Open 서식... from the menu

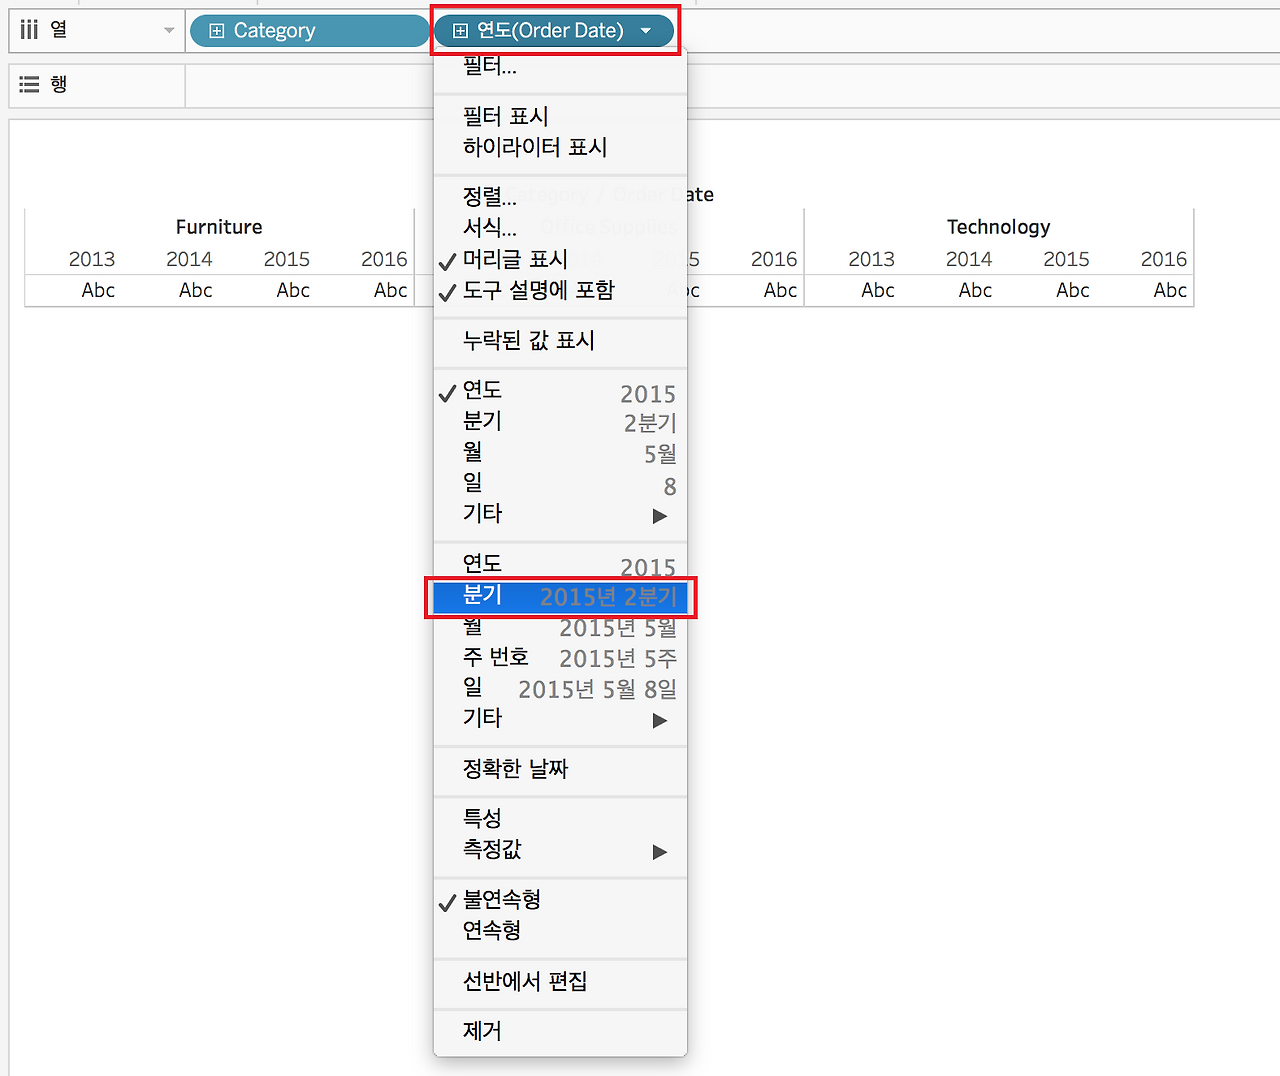click(560, 228)
